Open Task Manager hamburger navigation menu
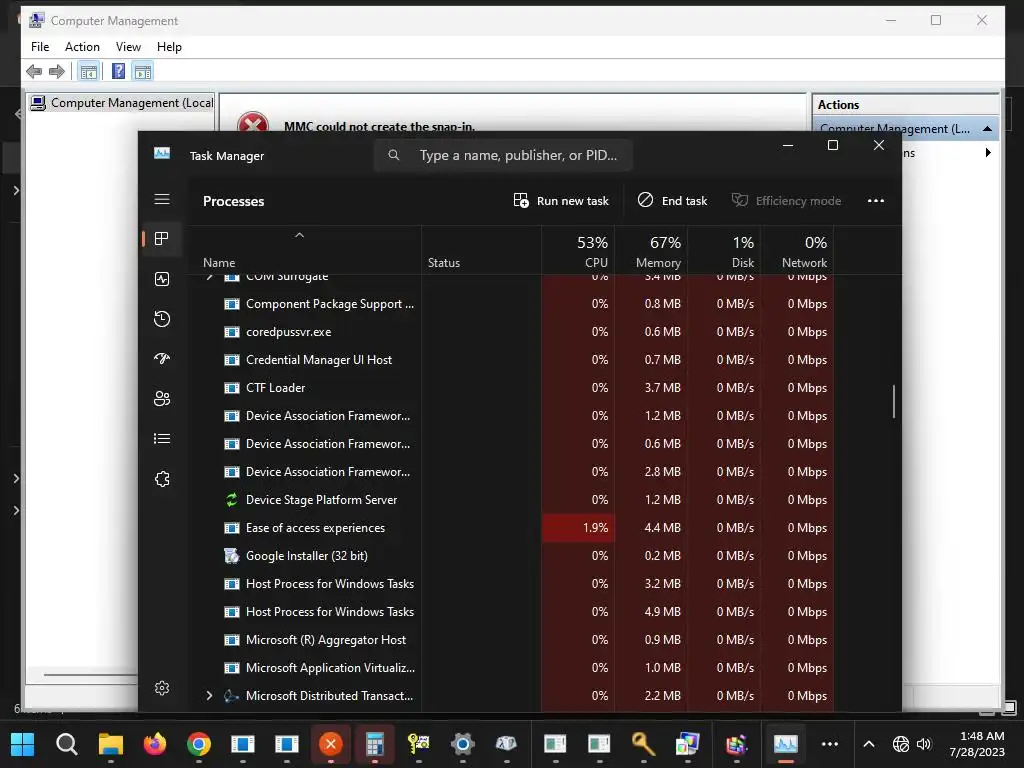The image size is (1024, 768). point(162,200)
